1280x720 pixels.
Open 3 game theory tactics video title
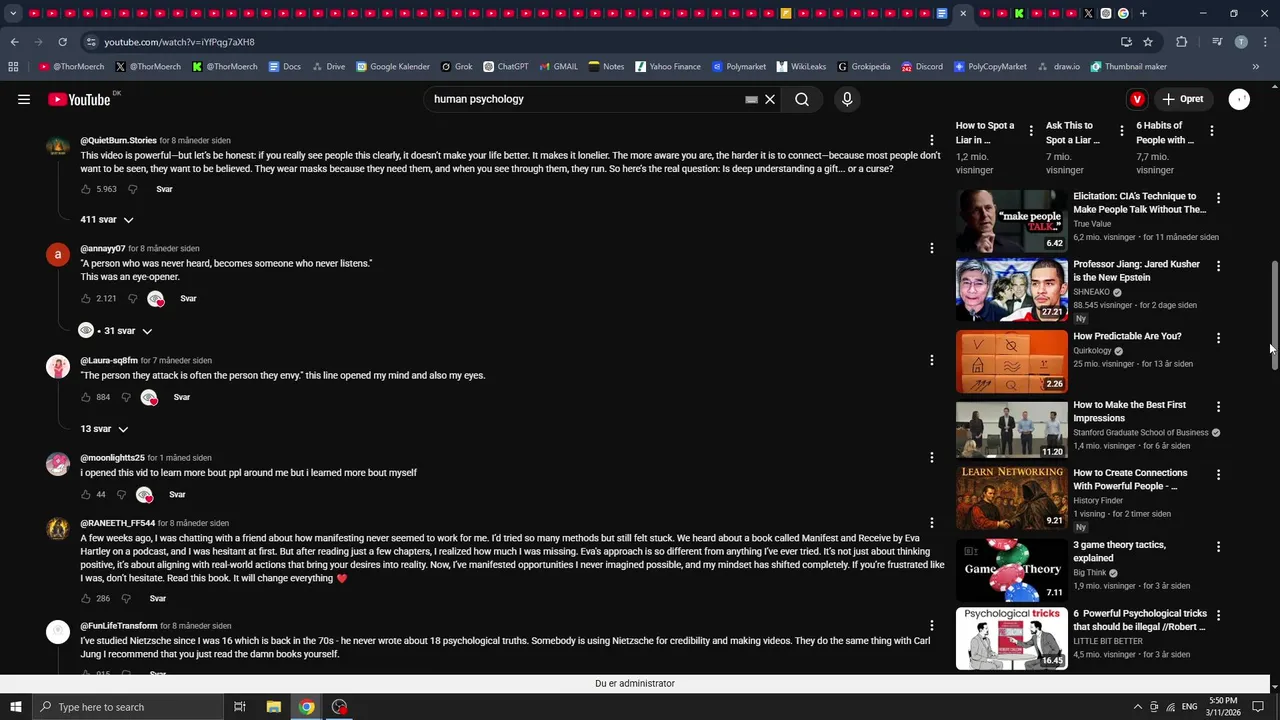tap(1119, 551)
